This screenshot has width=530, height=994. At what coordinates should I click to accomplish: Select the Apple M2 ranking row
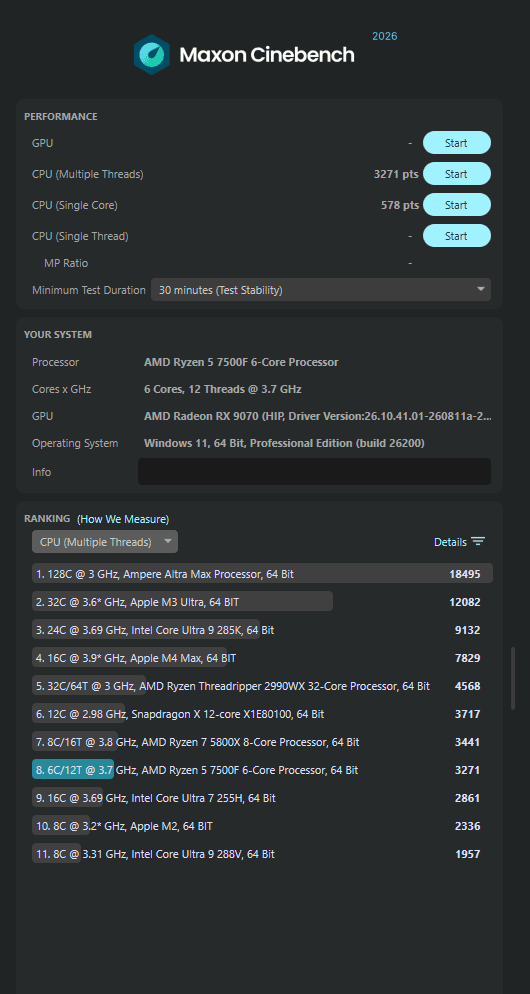tap(262, 826)
